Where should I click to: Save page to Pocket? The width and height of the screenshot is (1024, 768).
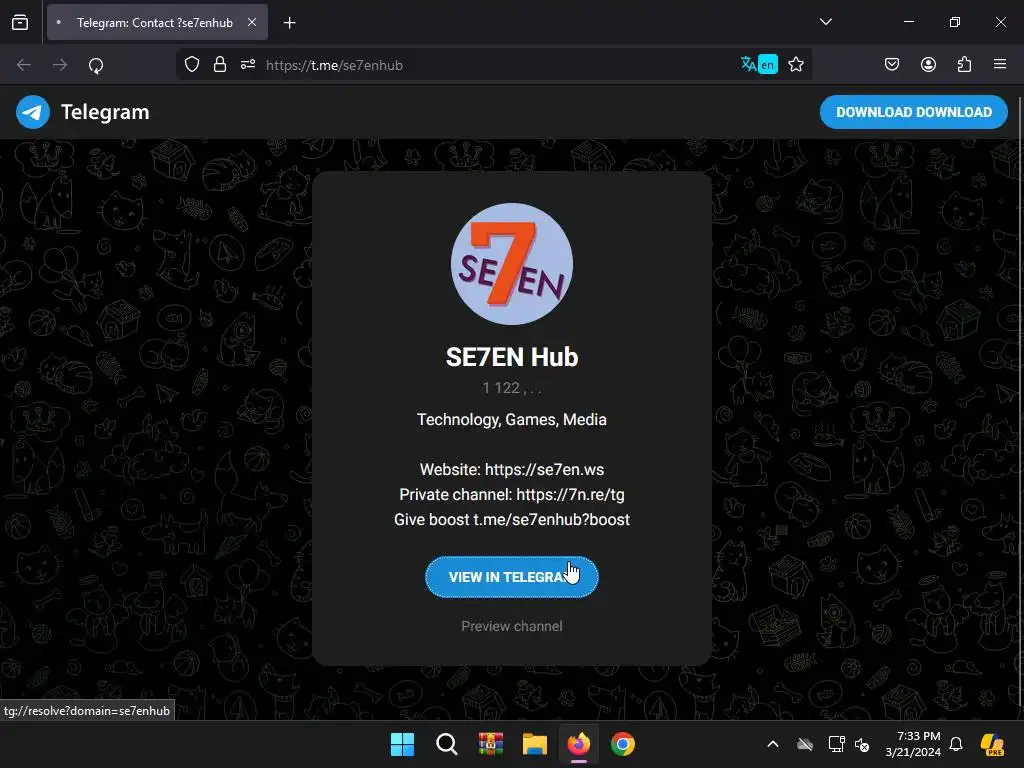(x=892, y=64)
